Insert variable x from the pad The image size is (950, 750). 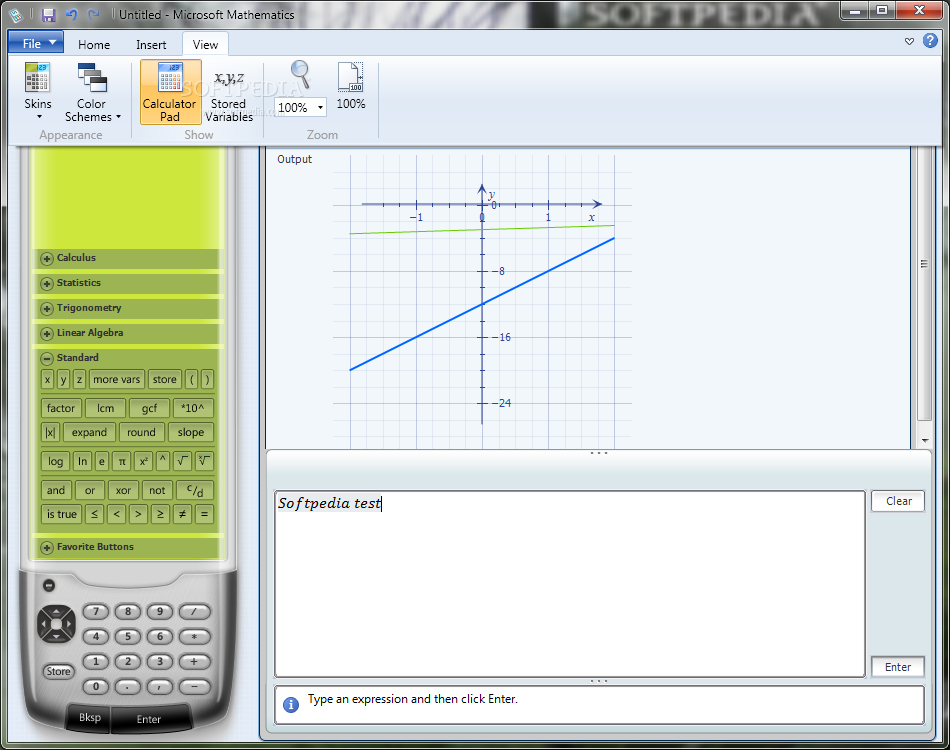click(x=48, y=380)
